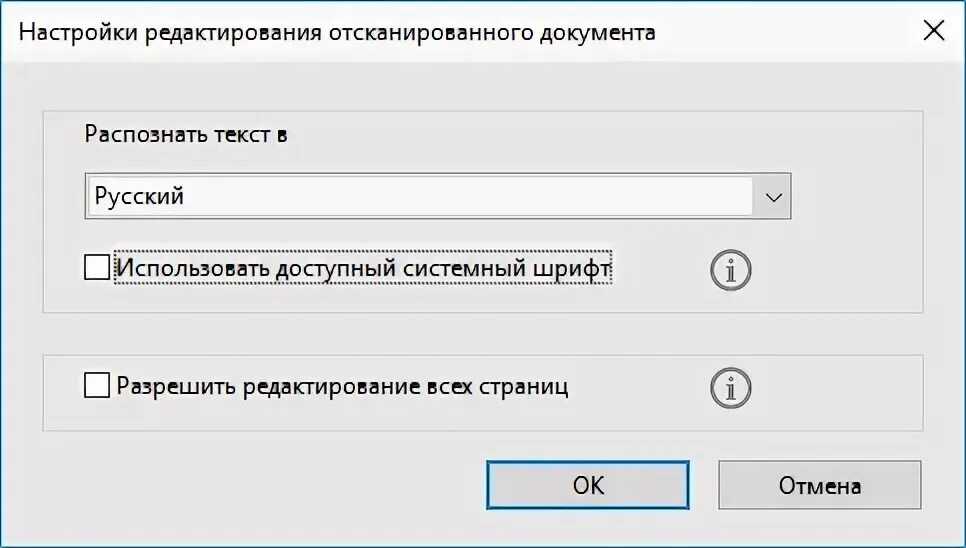Select the Русский text in language field
966x548 pixels.
tap(139, 196)
